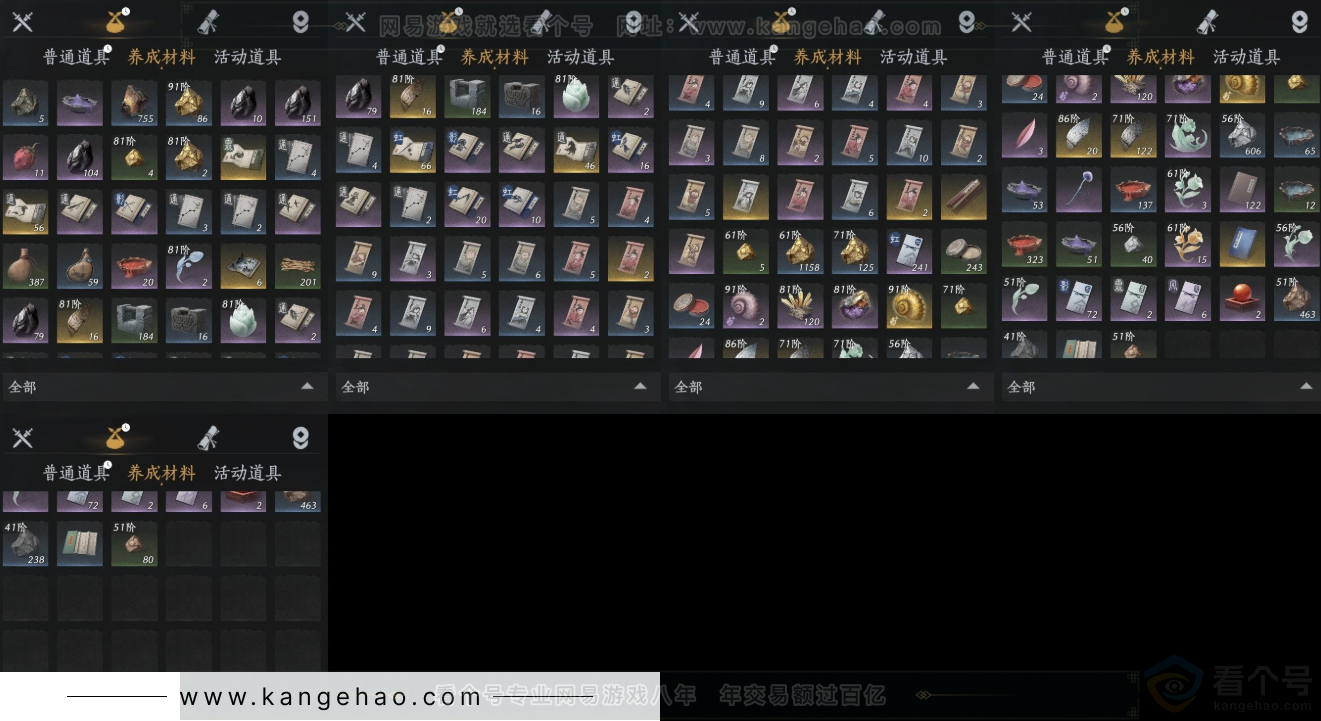Expand the 全部 filter in the second top panel

pos(497,386)
